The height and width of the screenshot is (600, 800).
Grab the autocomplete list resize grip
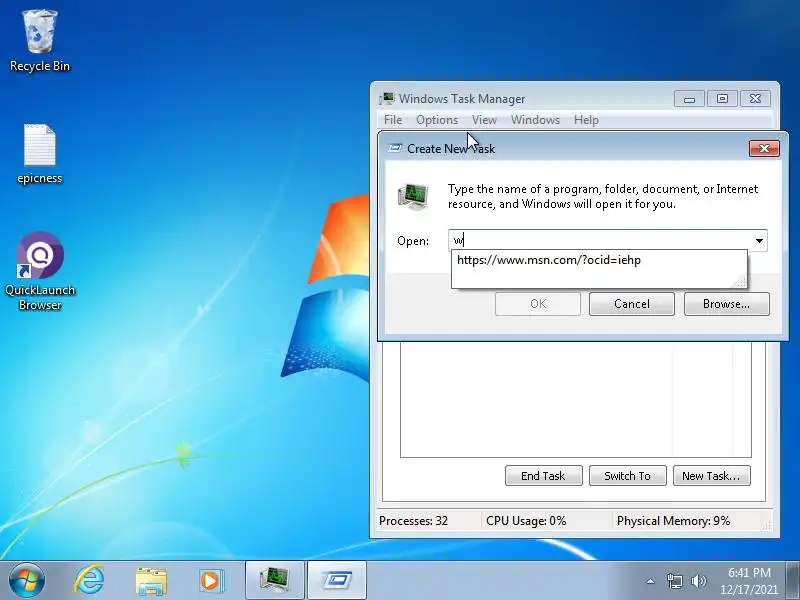click(x=741, y=281)
